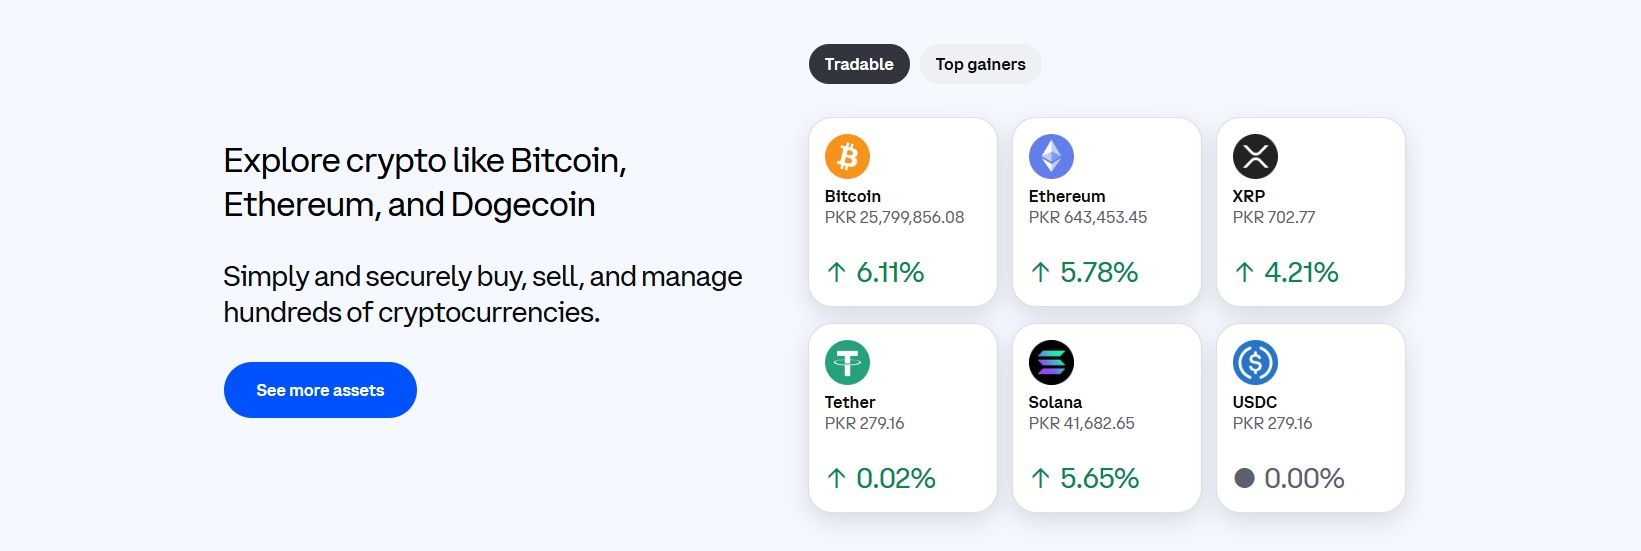Switch to the Top gainers tab

pos(980,64)
